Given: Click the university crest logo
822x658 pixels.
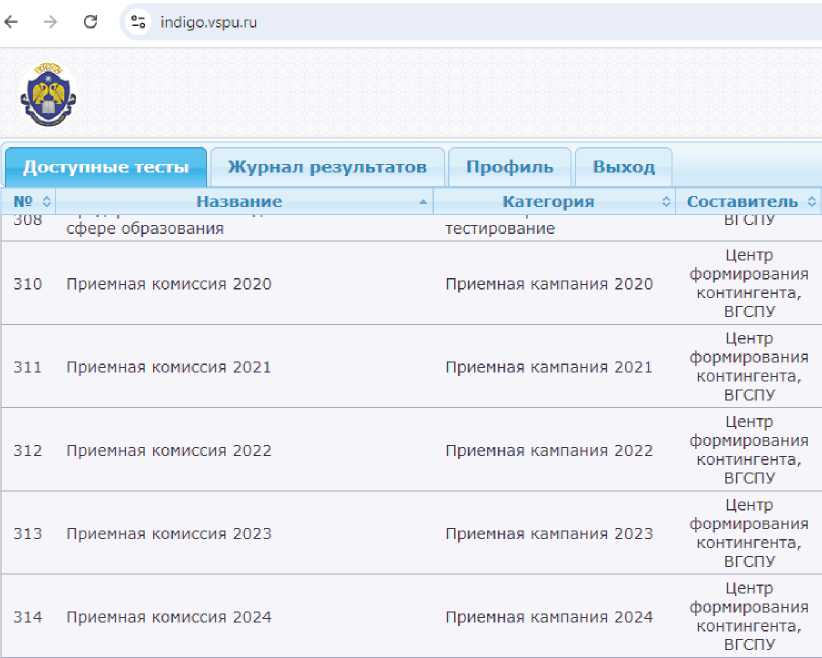Looking at the screenshot, I should click(47, 95).
